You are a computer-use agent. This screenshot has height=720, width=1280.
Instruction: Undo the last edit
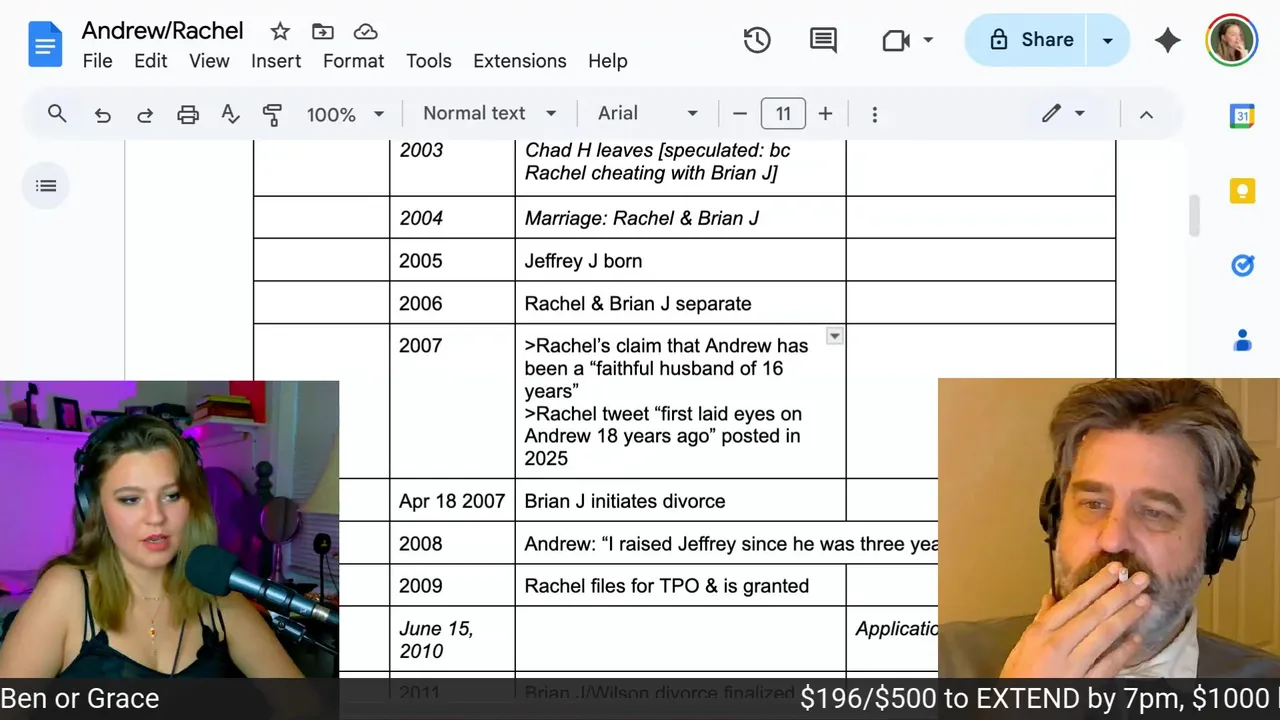point(102,114)
